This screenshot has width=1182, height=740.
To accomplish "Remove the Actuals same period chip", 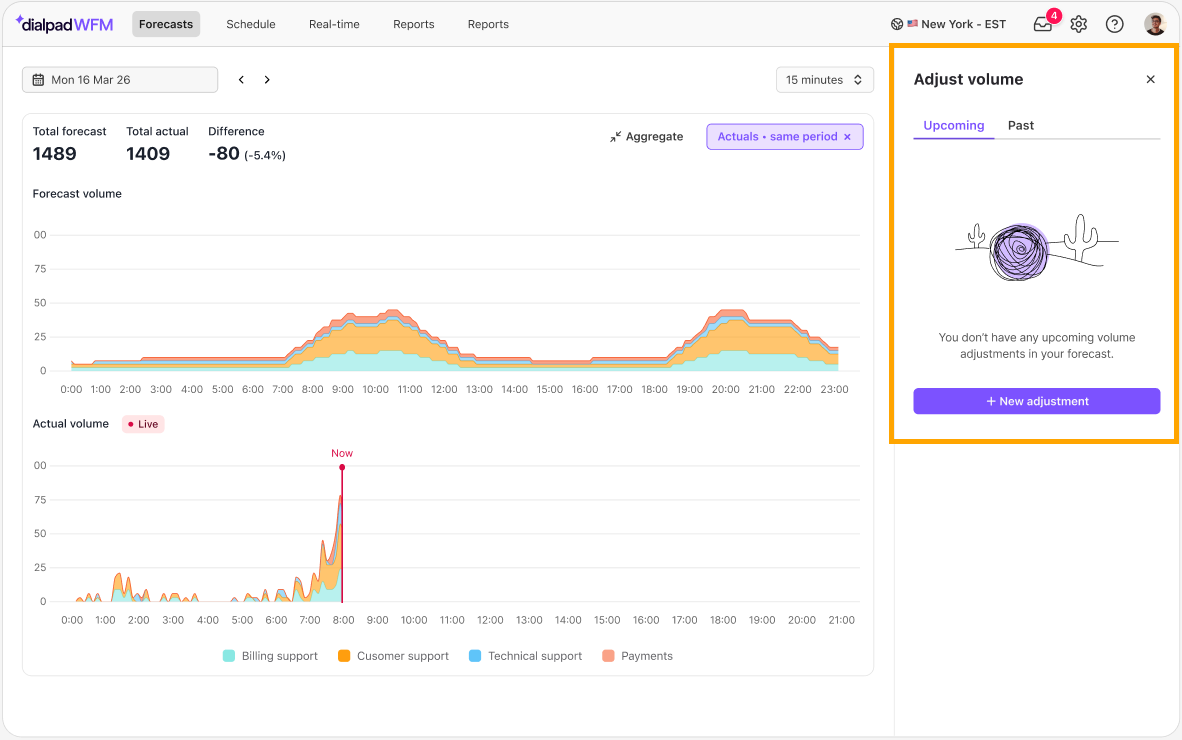I will pos(847,136).
